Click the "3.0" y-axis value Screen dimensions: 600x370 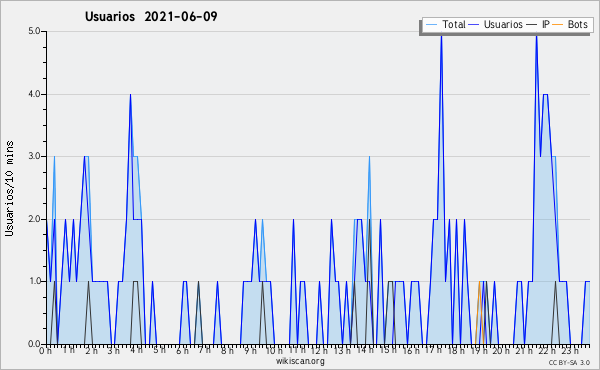coord(34,156)
